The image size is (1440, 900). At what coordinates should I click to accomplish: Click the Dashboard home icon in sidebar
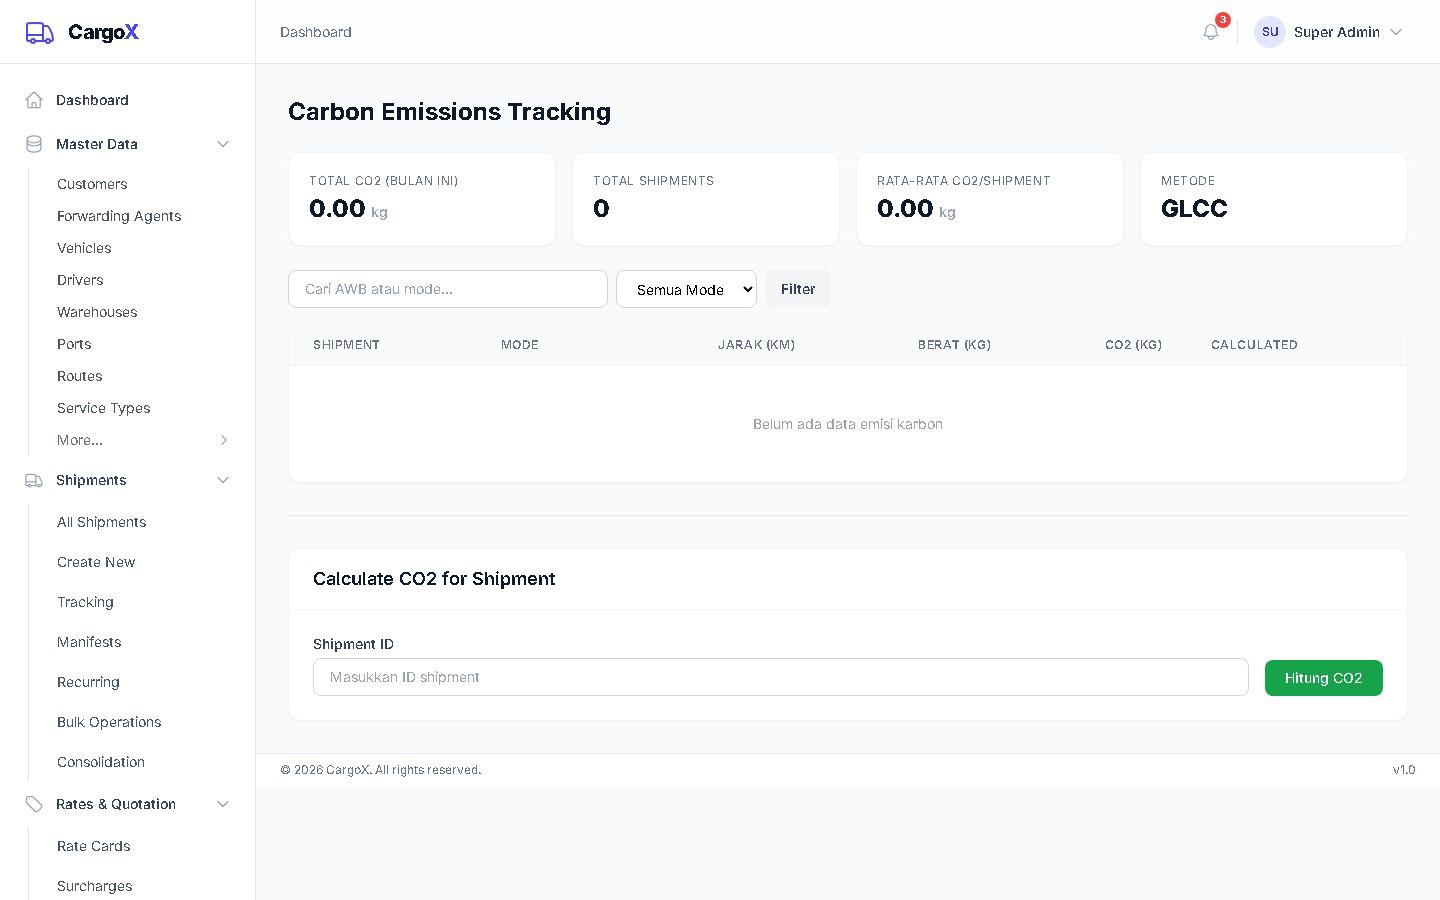pos(34,100)
